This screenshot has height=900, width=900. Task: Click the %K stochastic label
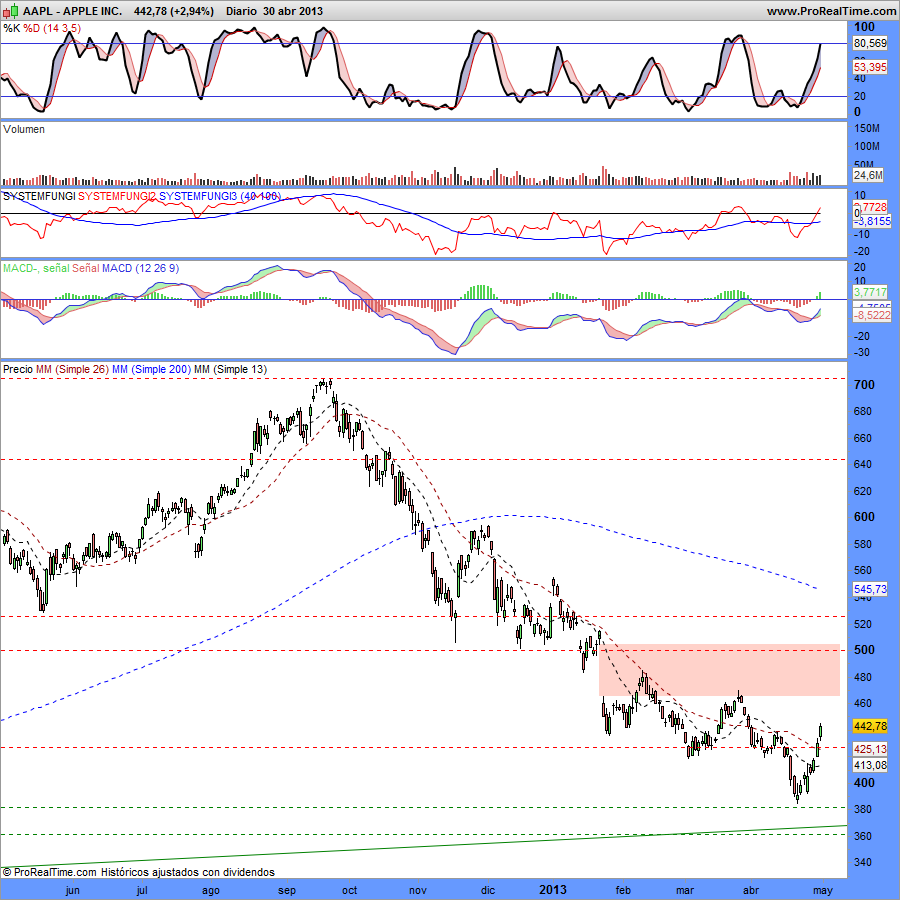[11, 28]
